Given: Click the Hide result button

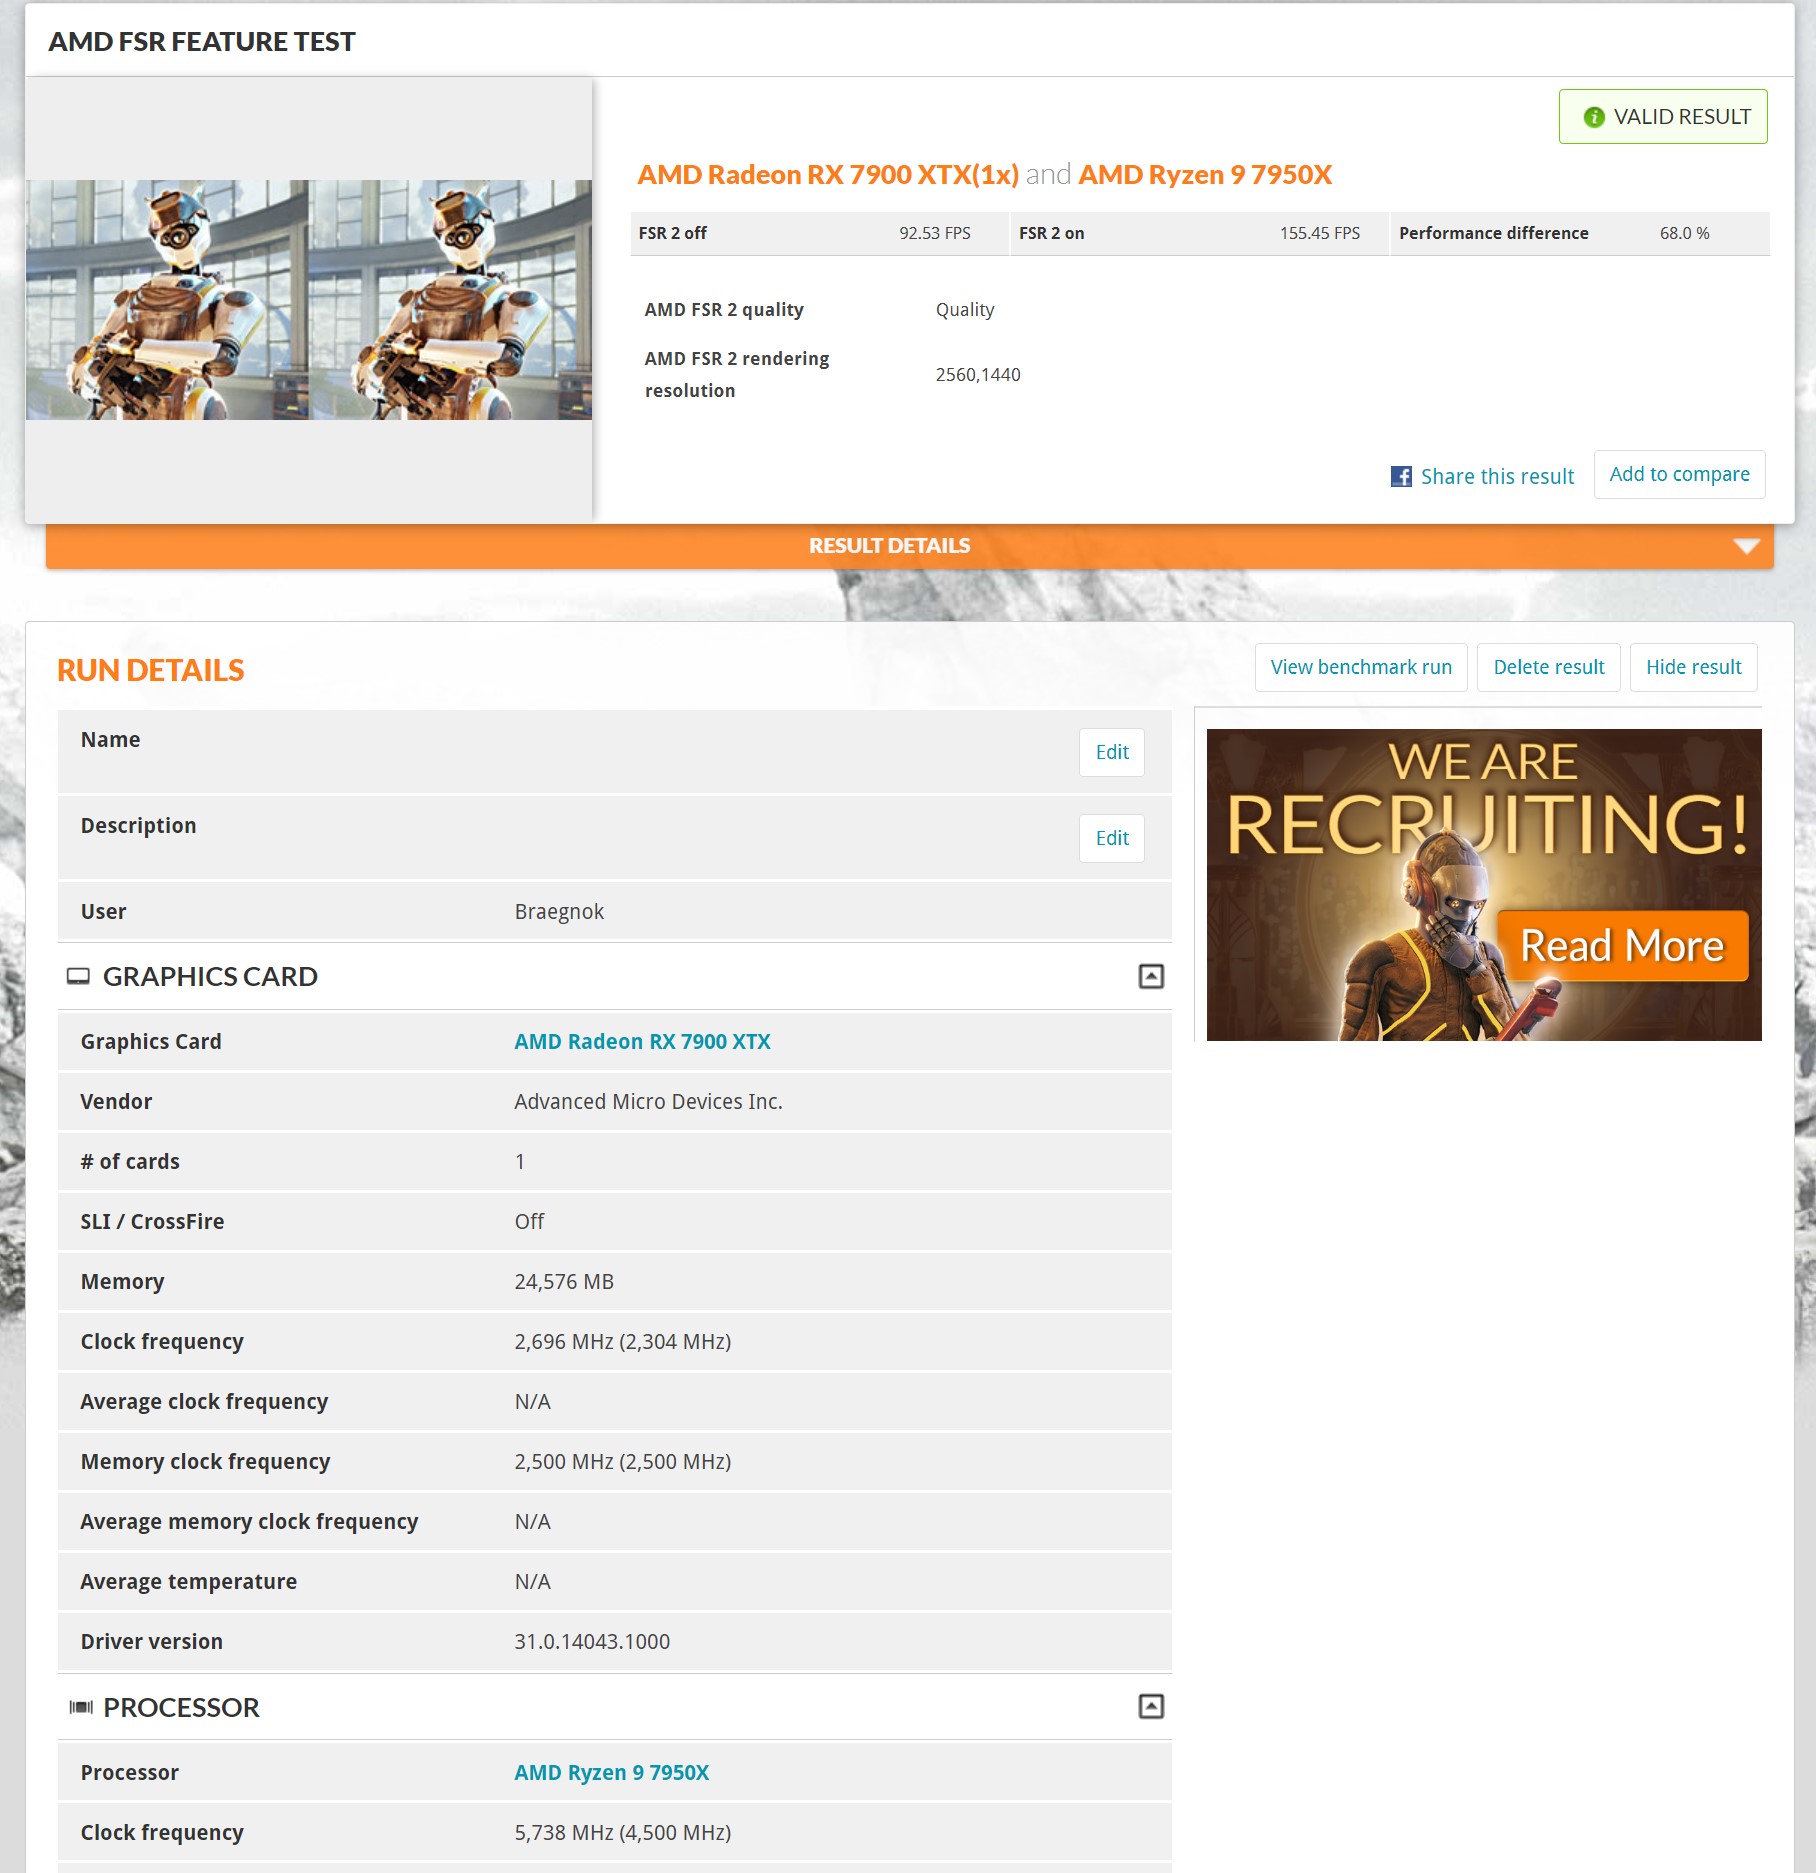Looking at the screenshot, I should click(x=1693, y=667).
